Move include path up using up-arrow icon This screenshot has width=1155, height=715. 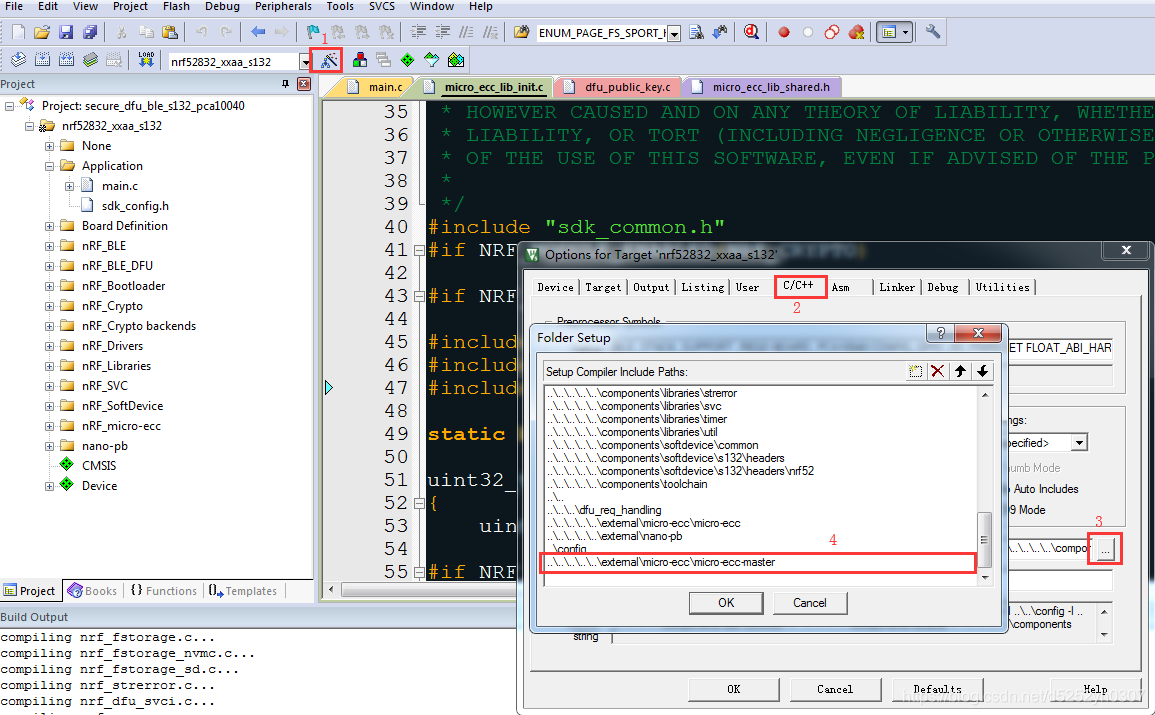click(x=961, y=370)
